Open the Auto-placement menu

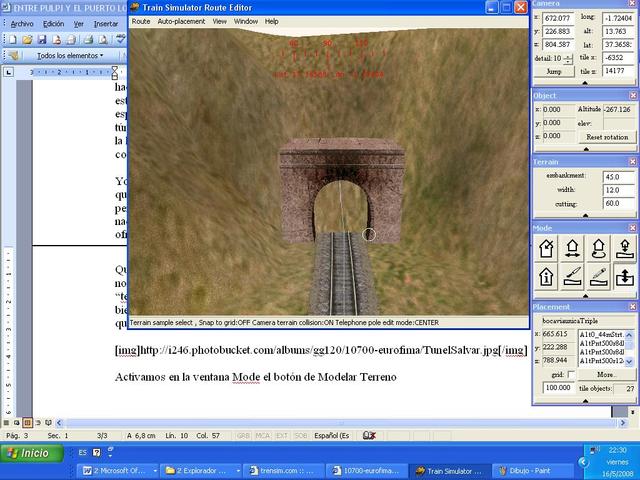[x=181, y=20]
